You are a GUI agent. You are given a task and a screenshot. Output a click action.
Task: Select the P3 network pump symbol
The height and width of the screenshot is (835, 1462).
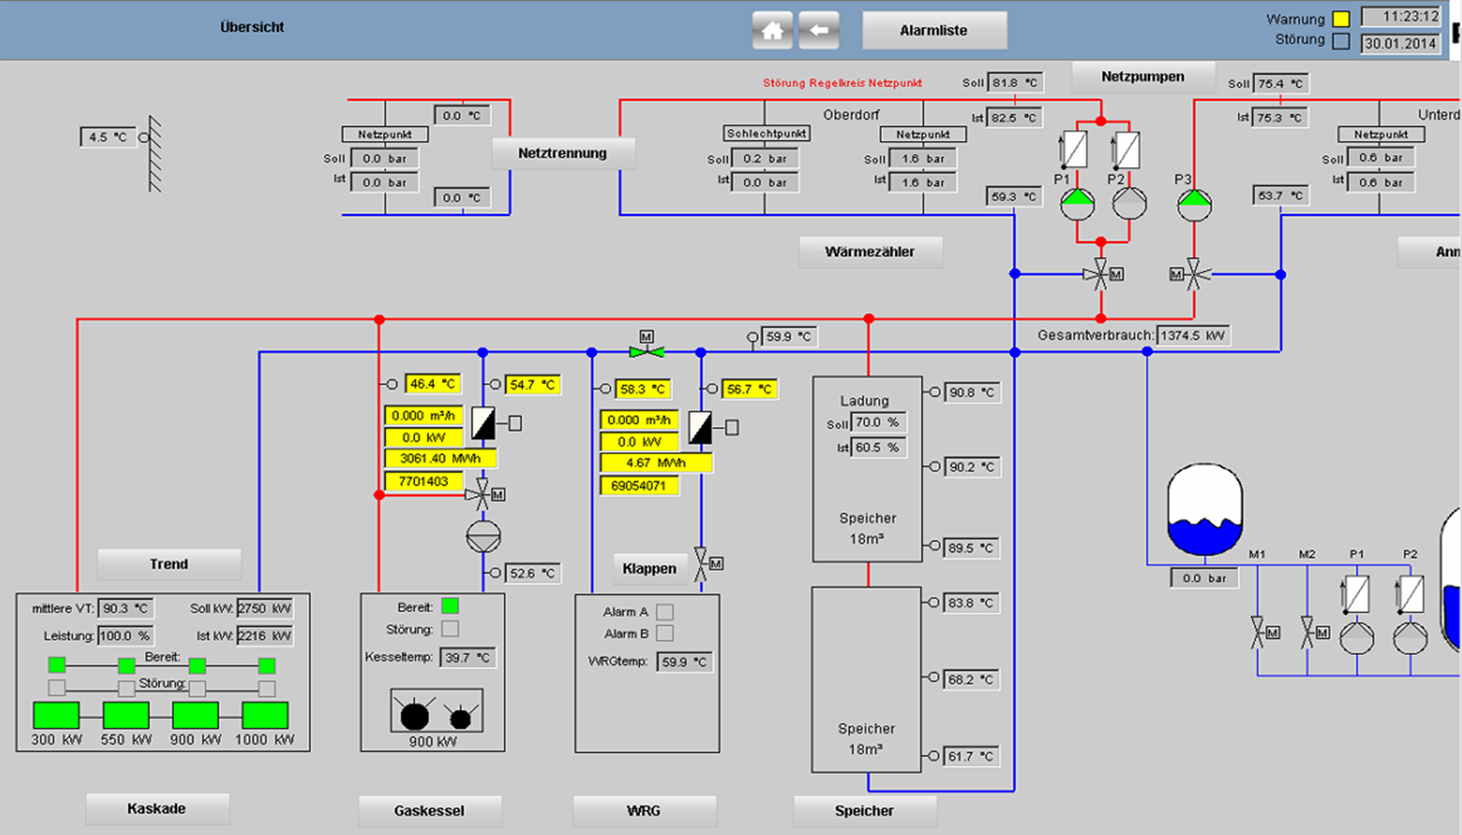[1194, 204]
